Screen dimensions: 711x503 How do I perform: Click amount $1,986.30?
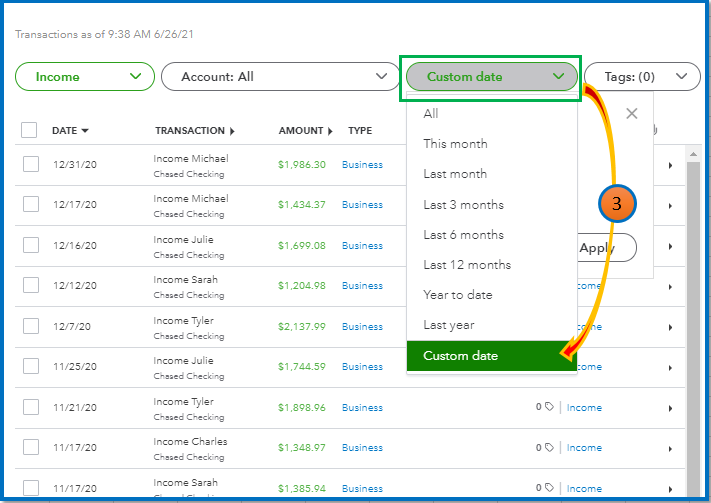302,165
